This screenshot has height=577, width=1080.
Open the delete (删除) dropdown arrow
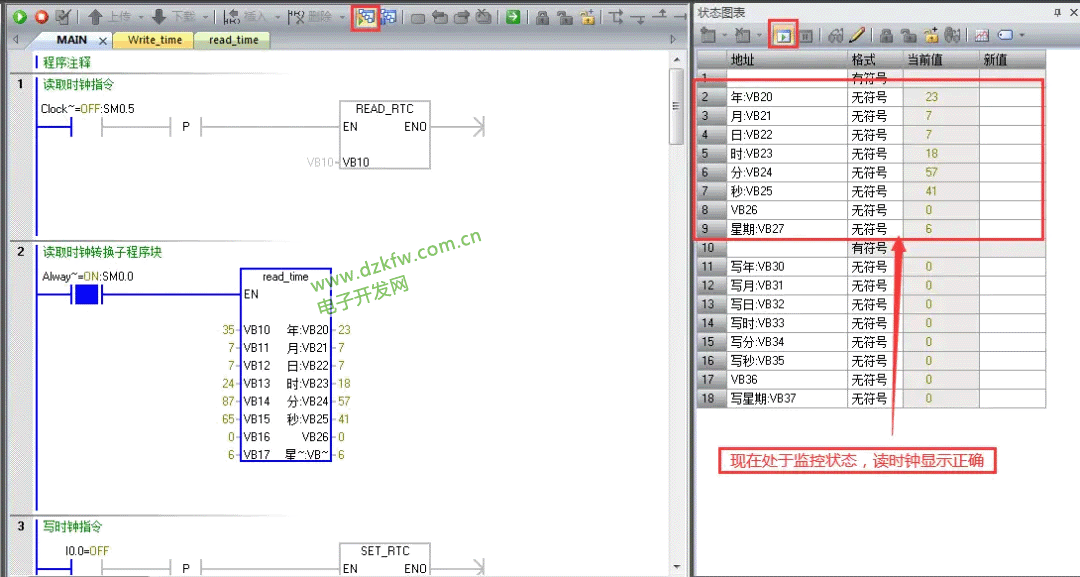[x=341, y=18]
